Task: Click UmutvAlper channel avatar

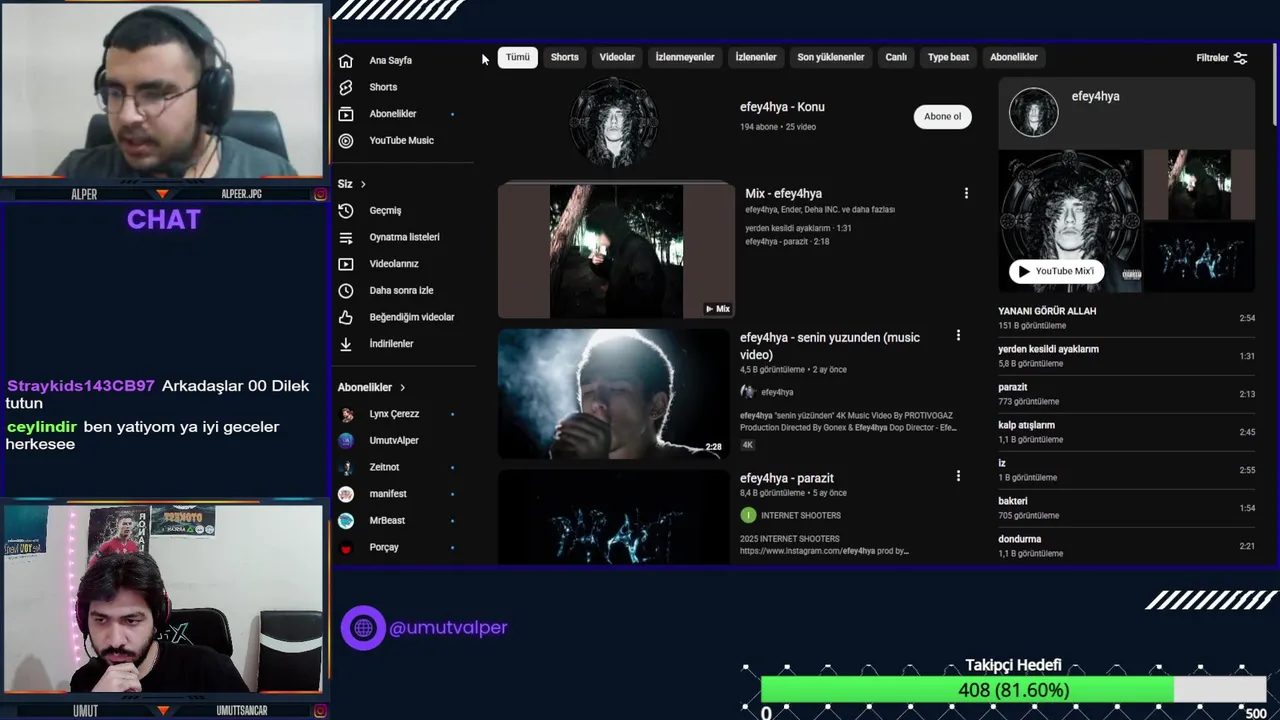Action: coord(346,441)
